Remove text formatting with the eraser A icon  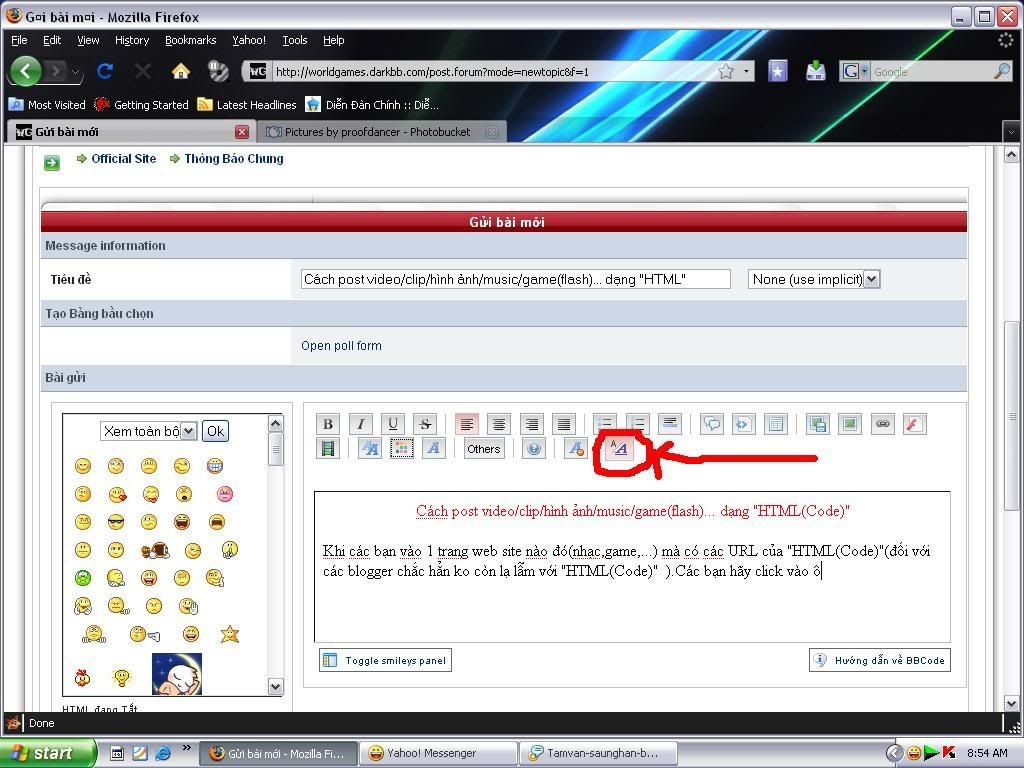(575, 449)
